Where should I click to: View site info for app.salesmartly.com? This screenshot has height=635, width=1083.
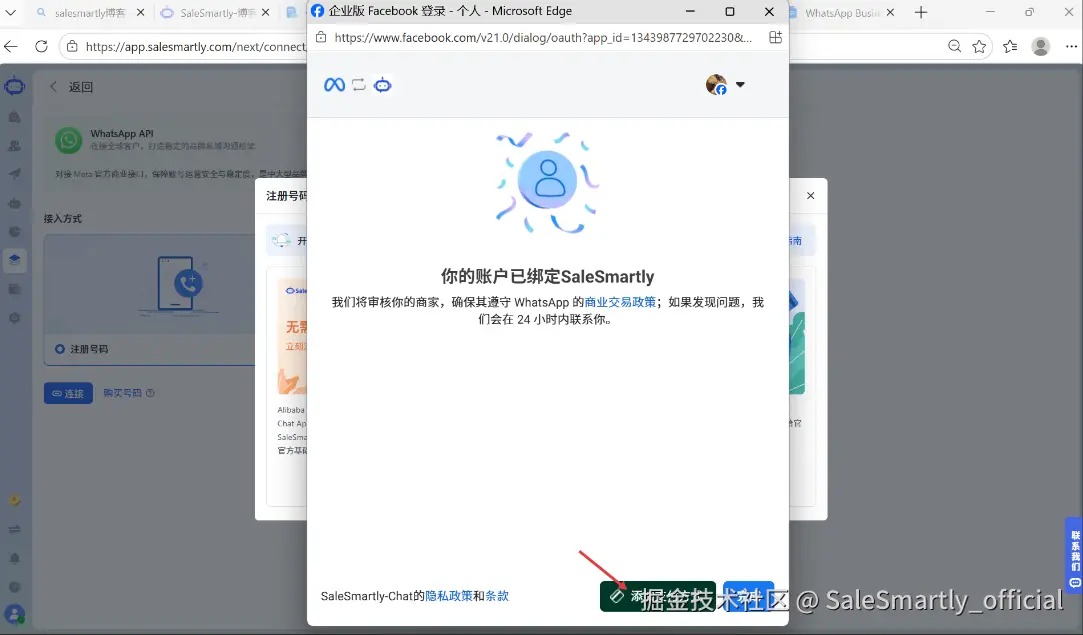[x=72, y=46]
